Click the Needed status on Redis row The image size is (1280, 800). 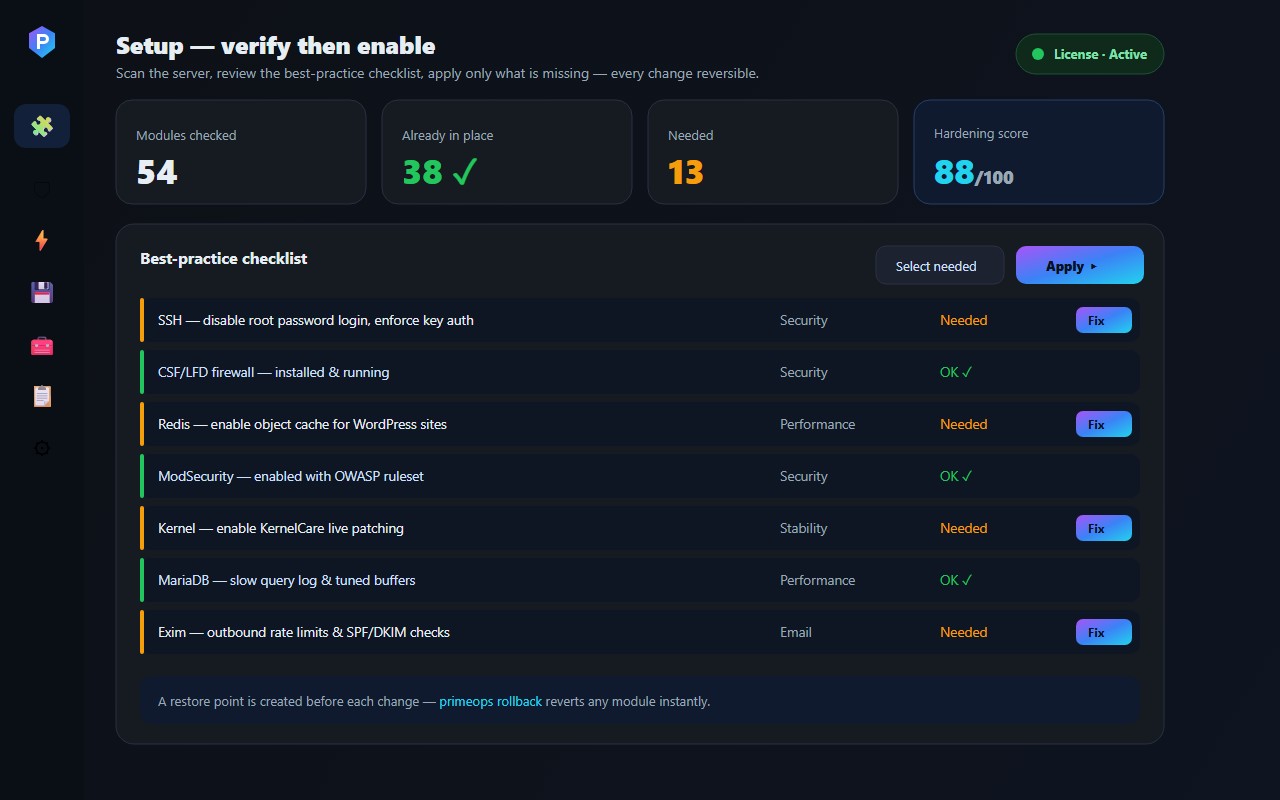click(964, 424)
